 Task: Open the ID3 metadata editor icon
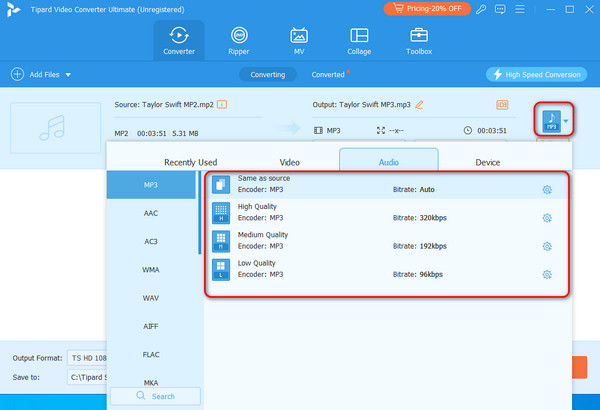pyautogui.click(x=502, y=105)
